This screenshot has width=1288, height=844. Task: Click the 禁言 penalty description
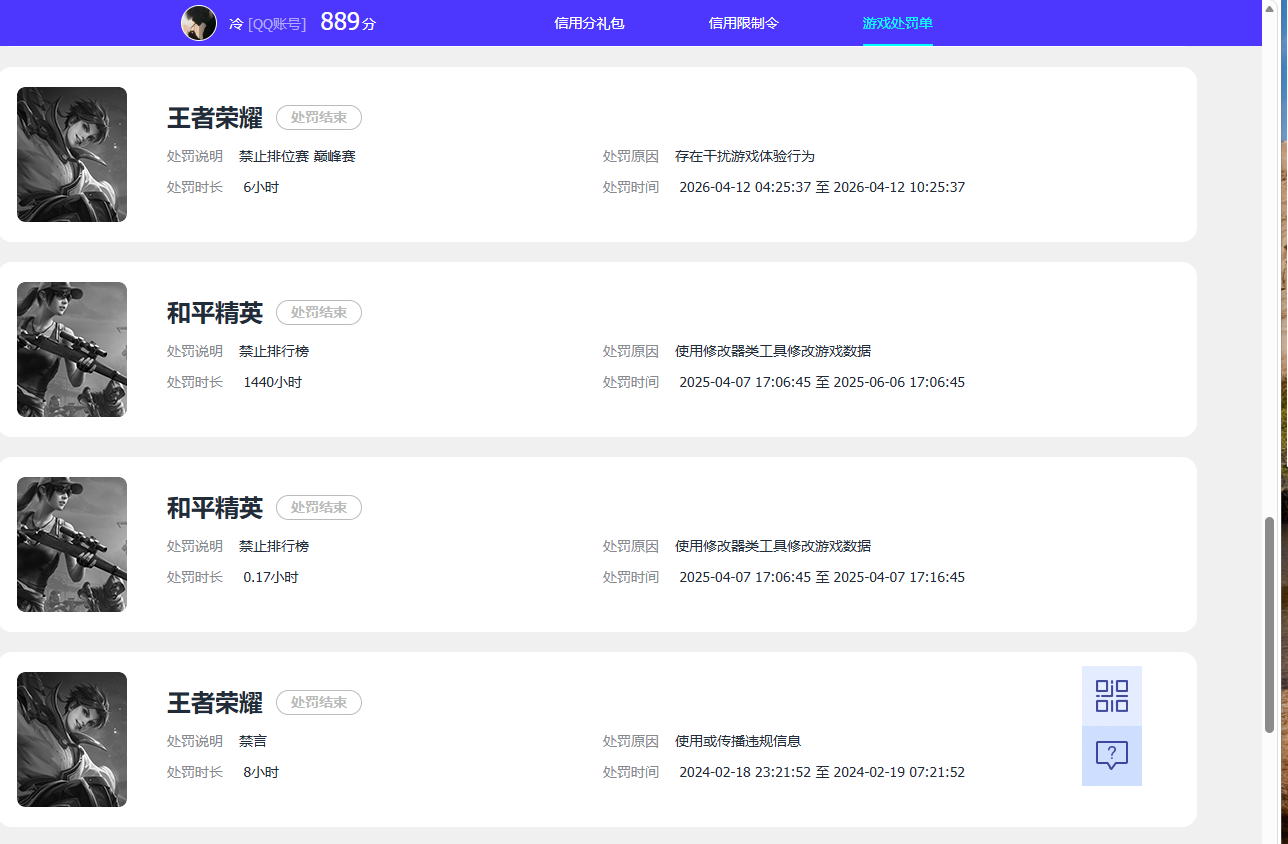point(253,741)
